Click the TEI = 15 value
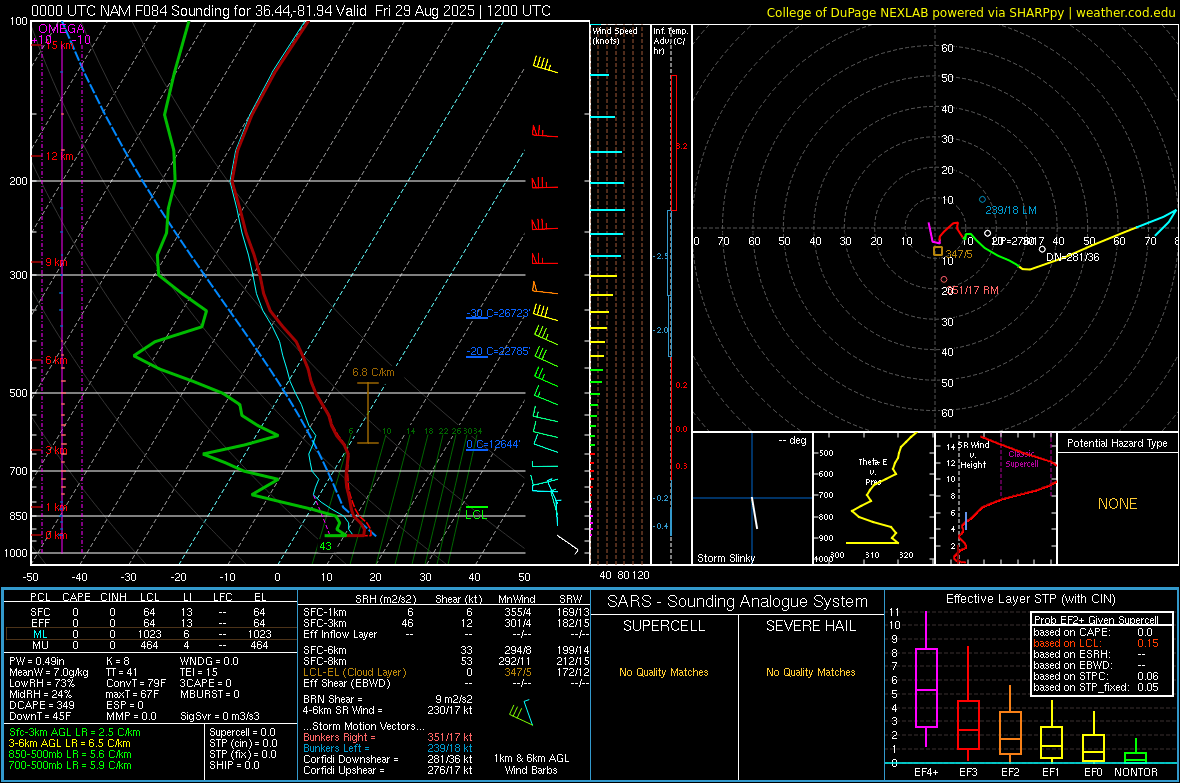1180x783 pixels. pos(199,672)
